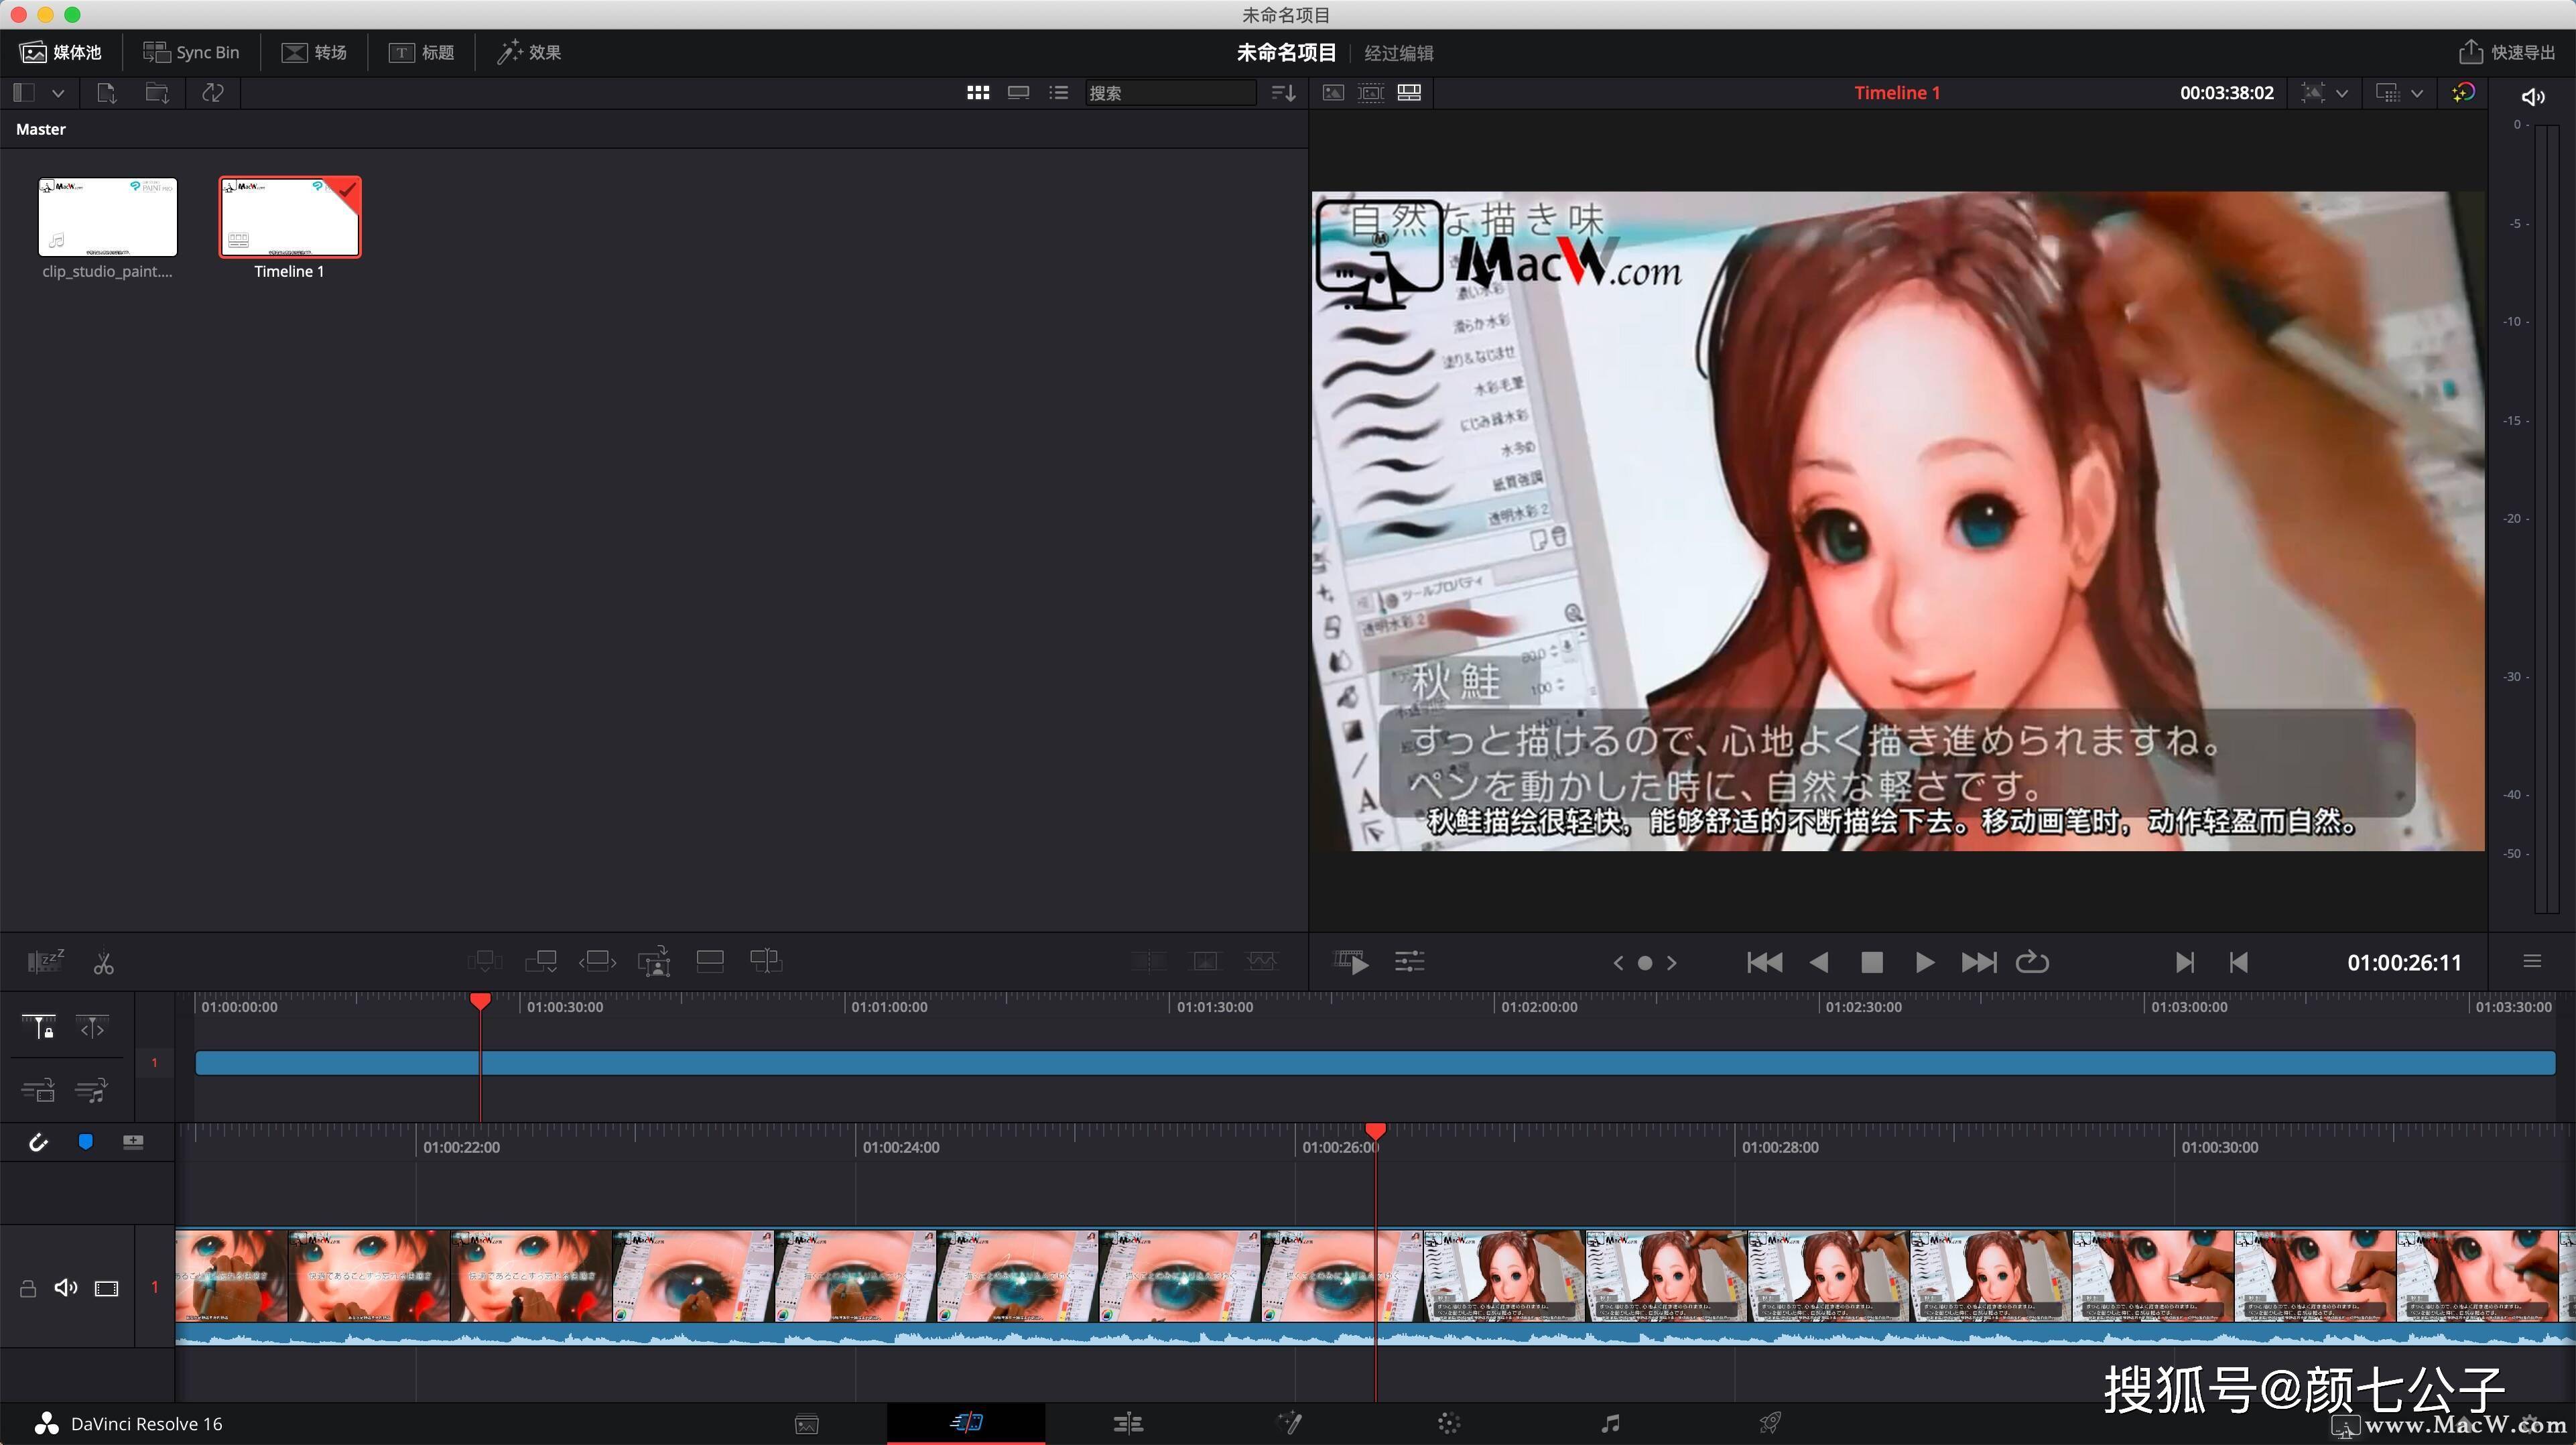The height and width of the screenshot is (1445, 2576).
Task: Open the Timeline 1 name selector
Action: coord(1896,93)
